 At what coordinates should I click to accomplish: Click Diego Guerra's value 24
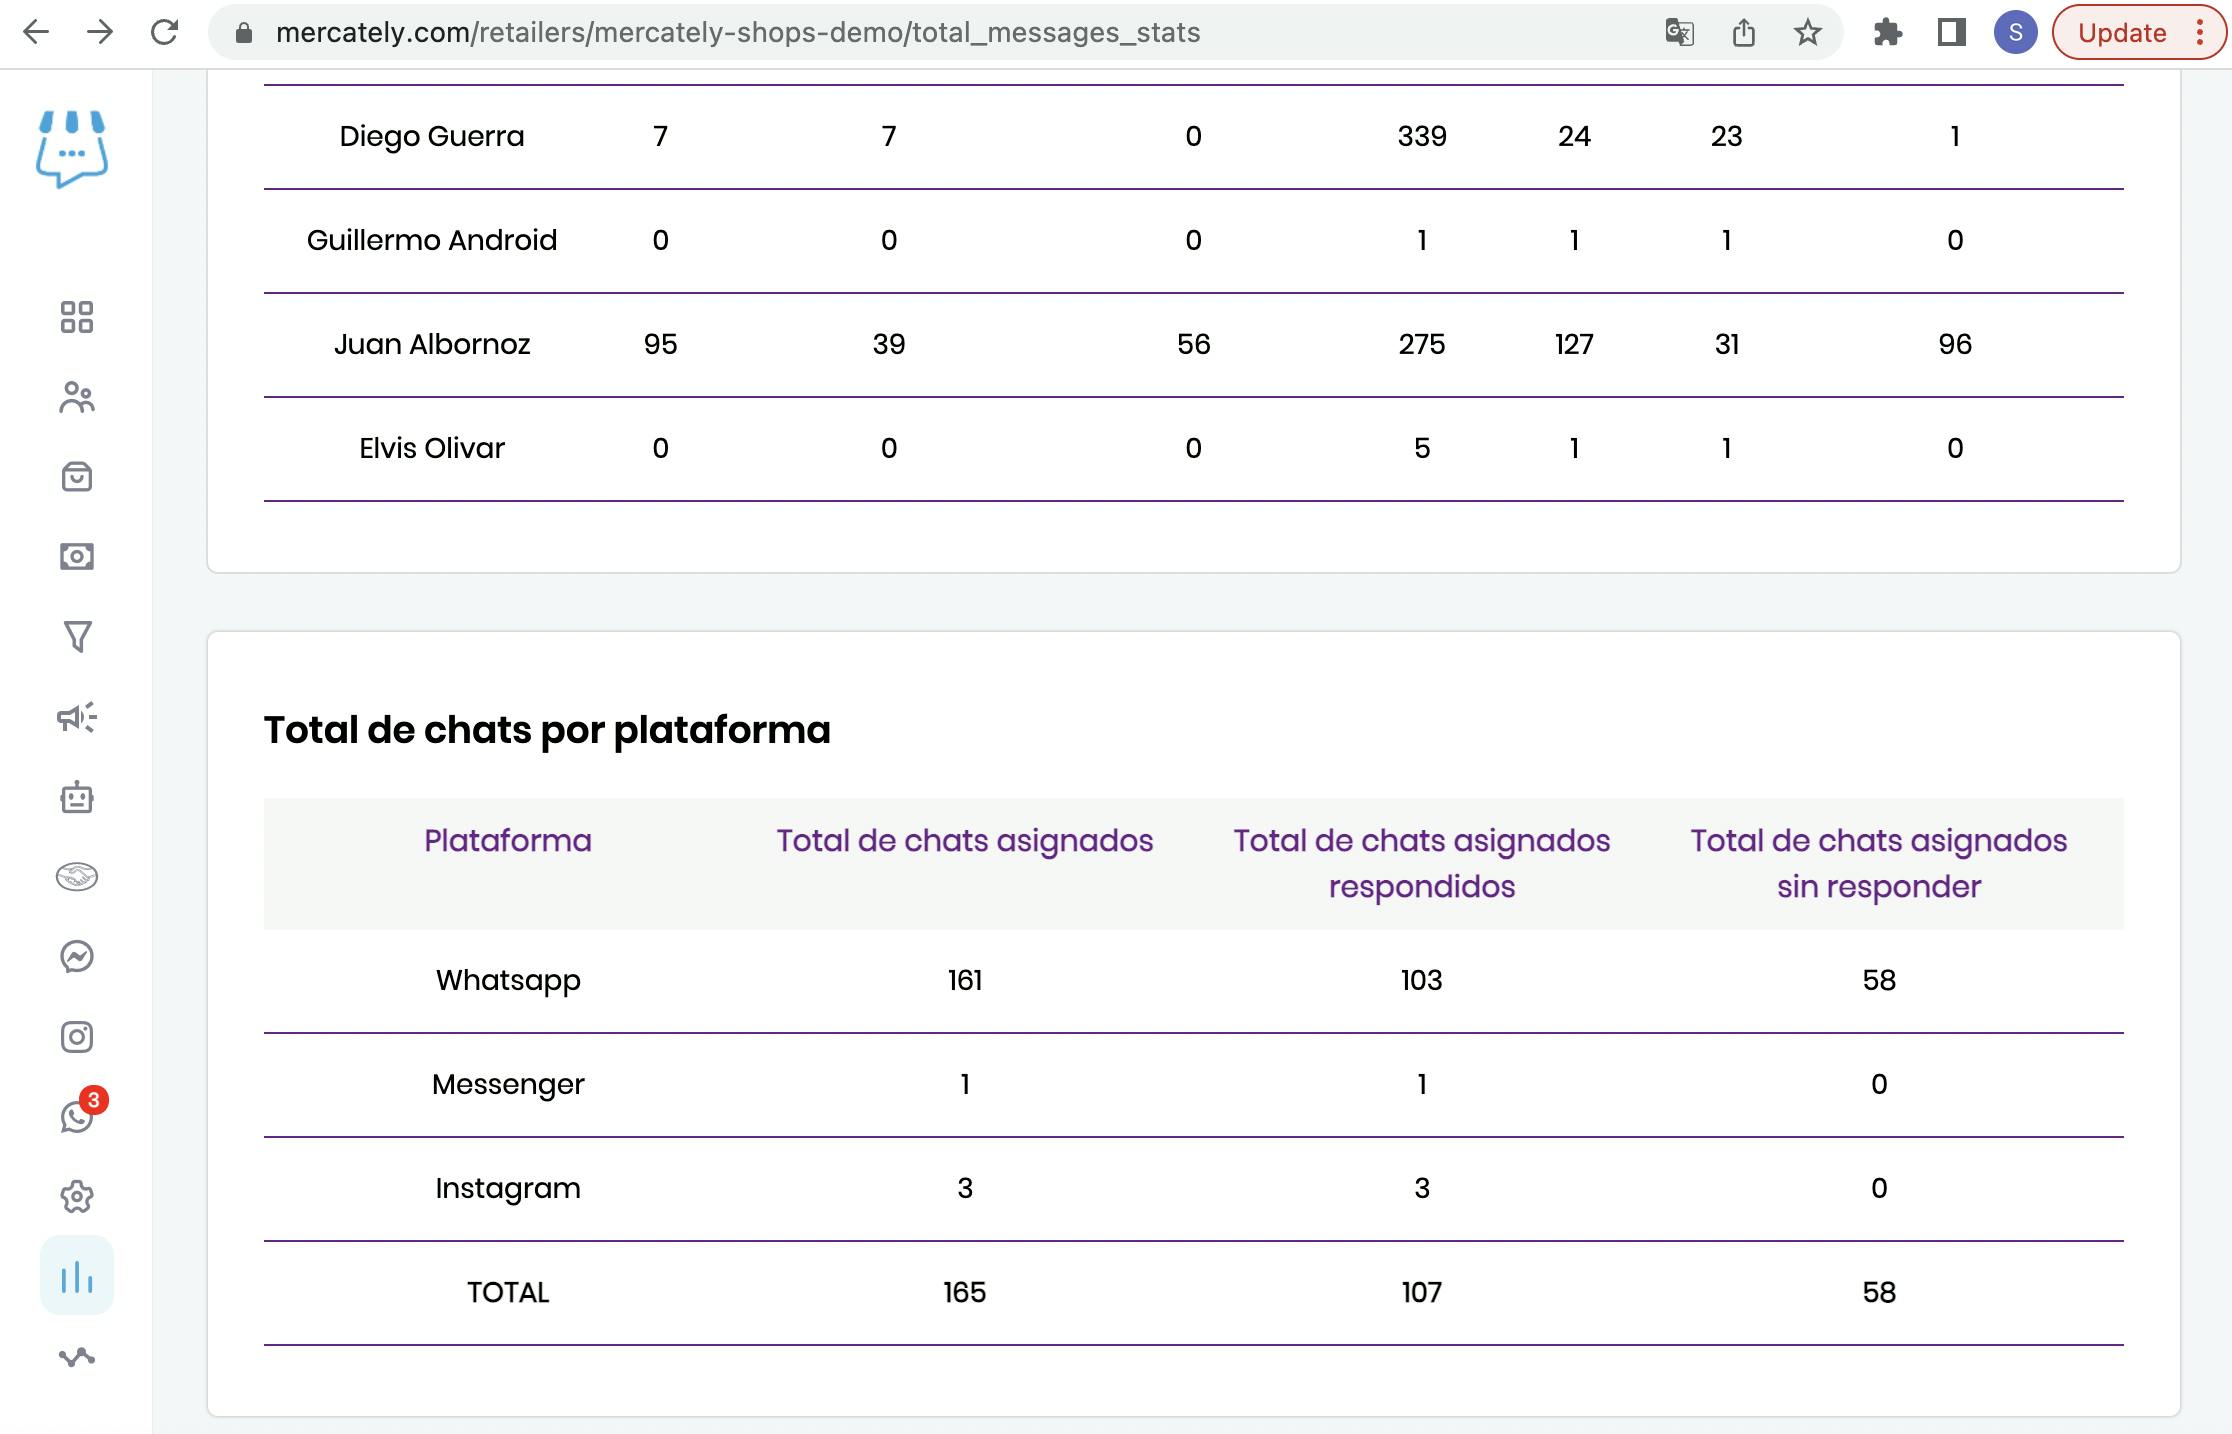(x=1574, y=136)
